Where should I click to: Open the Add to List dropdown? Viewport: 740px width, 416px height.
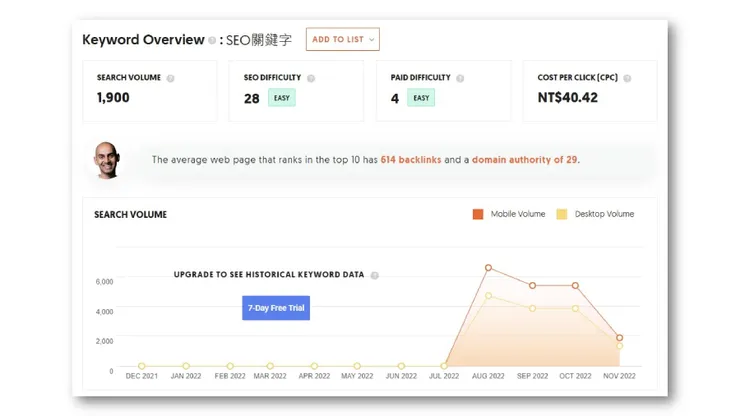tap(343, 40)
